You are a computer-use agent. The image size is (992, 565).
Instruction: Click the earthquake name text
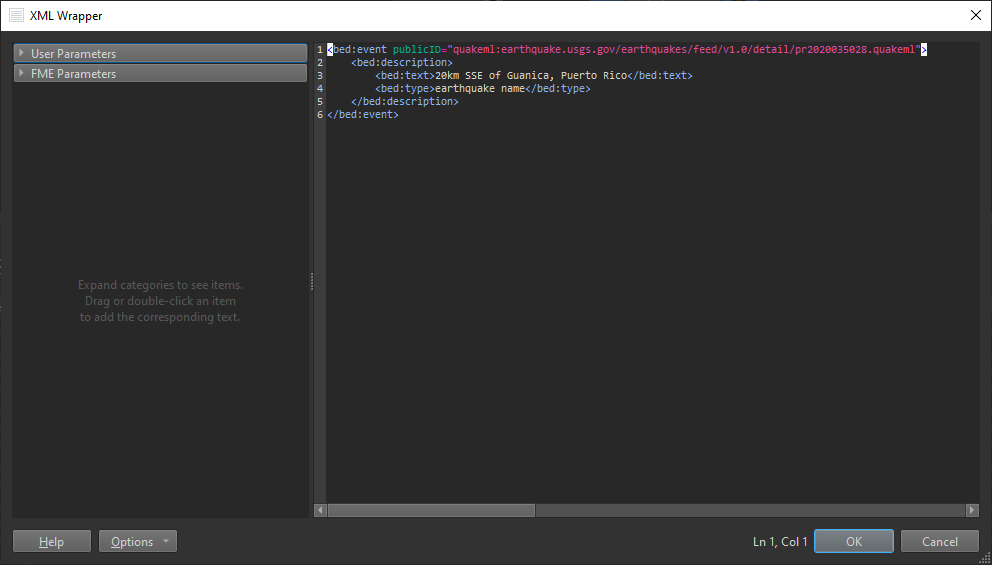tap(480, 89)
